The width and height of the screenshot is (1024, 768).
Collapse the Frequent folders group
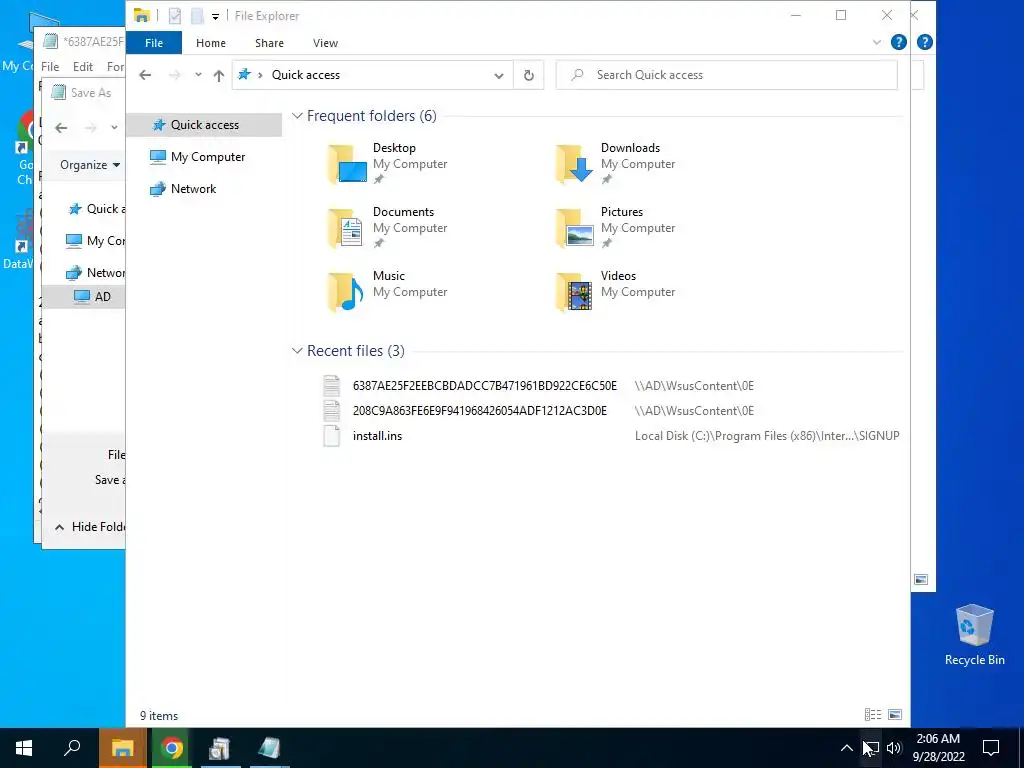coord(297,116)
